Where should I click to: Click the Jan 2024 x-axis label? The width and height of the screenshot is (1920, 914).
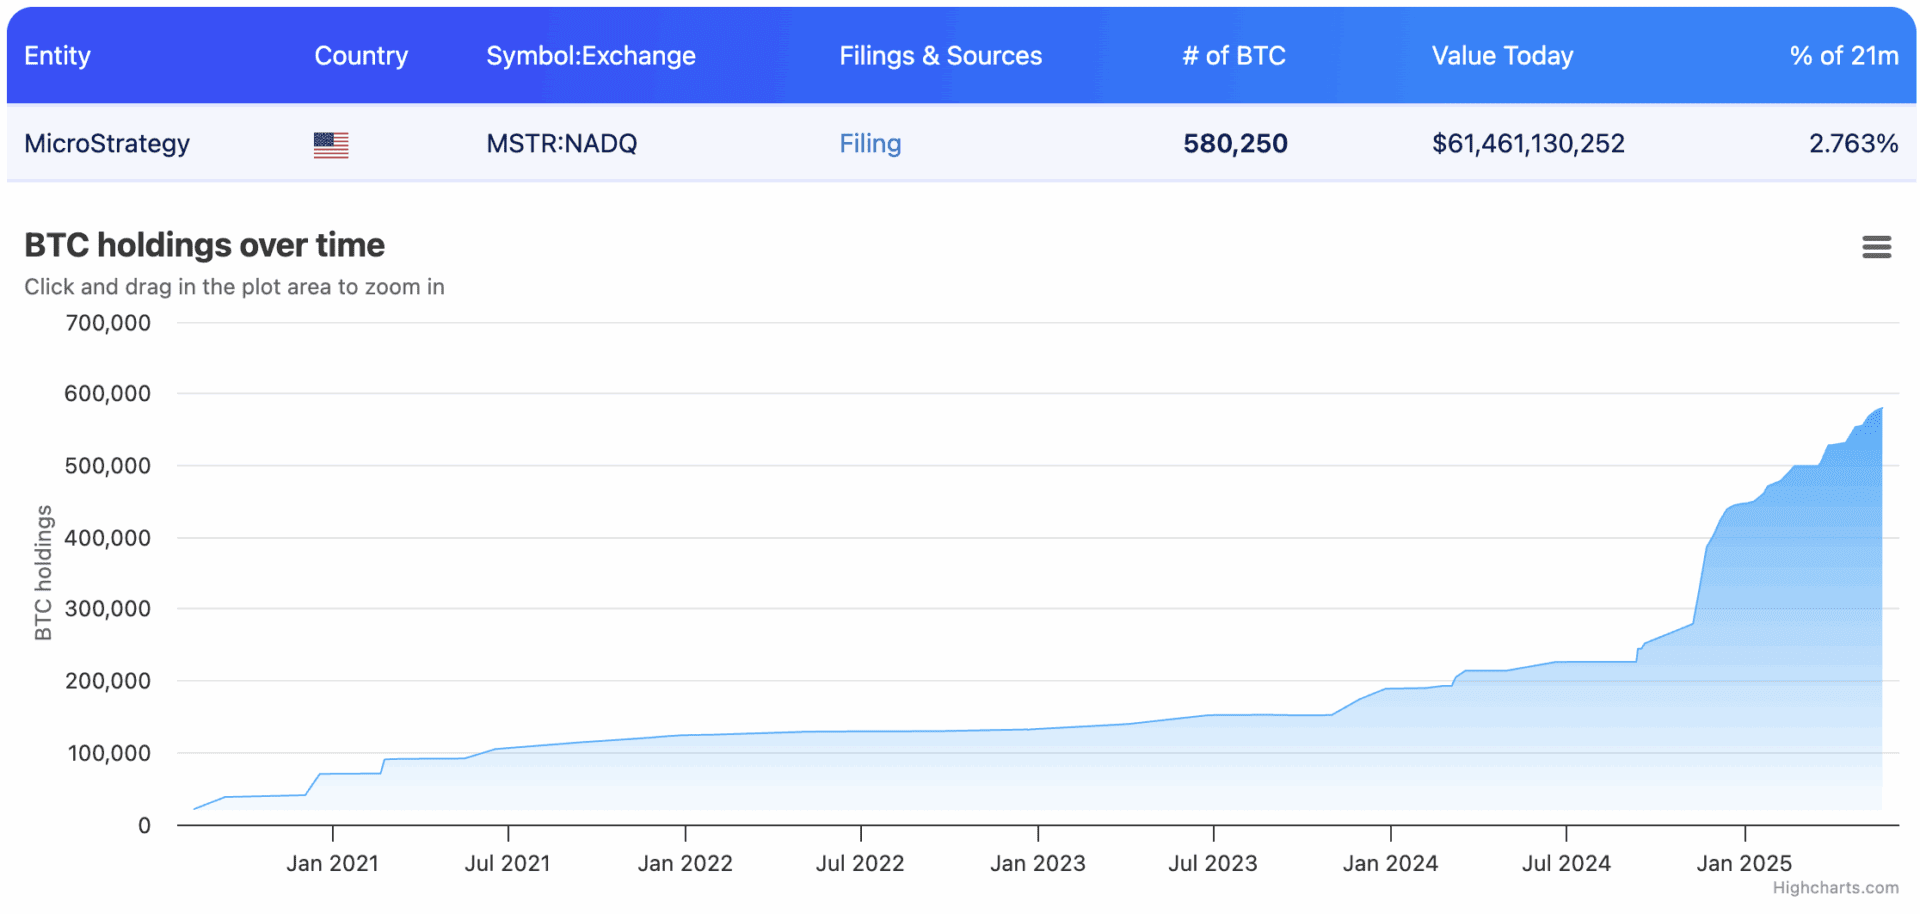[1390, 863]
